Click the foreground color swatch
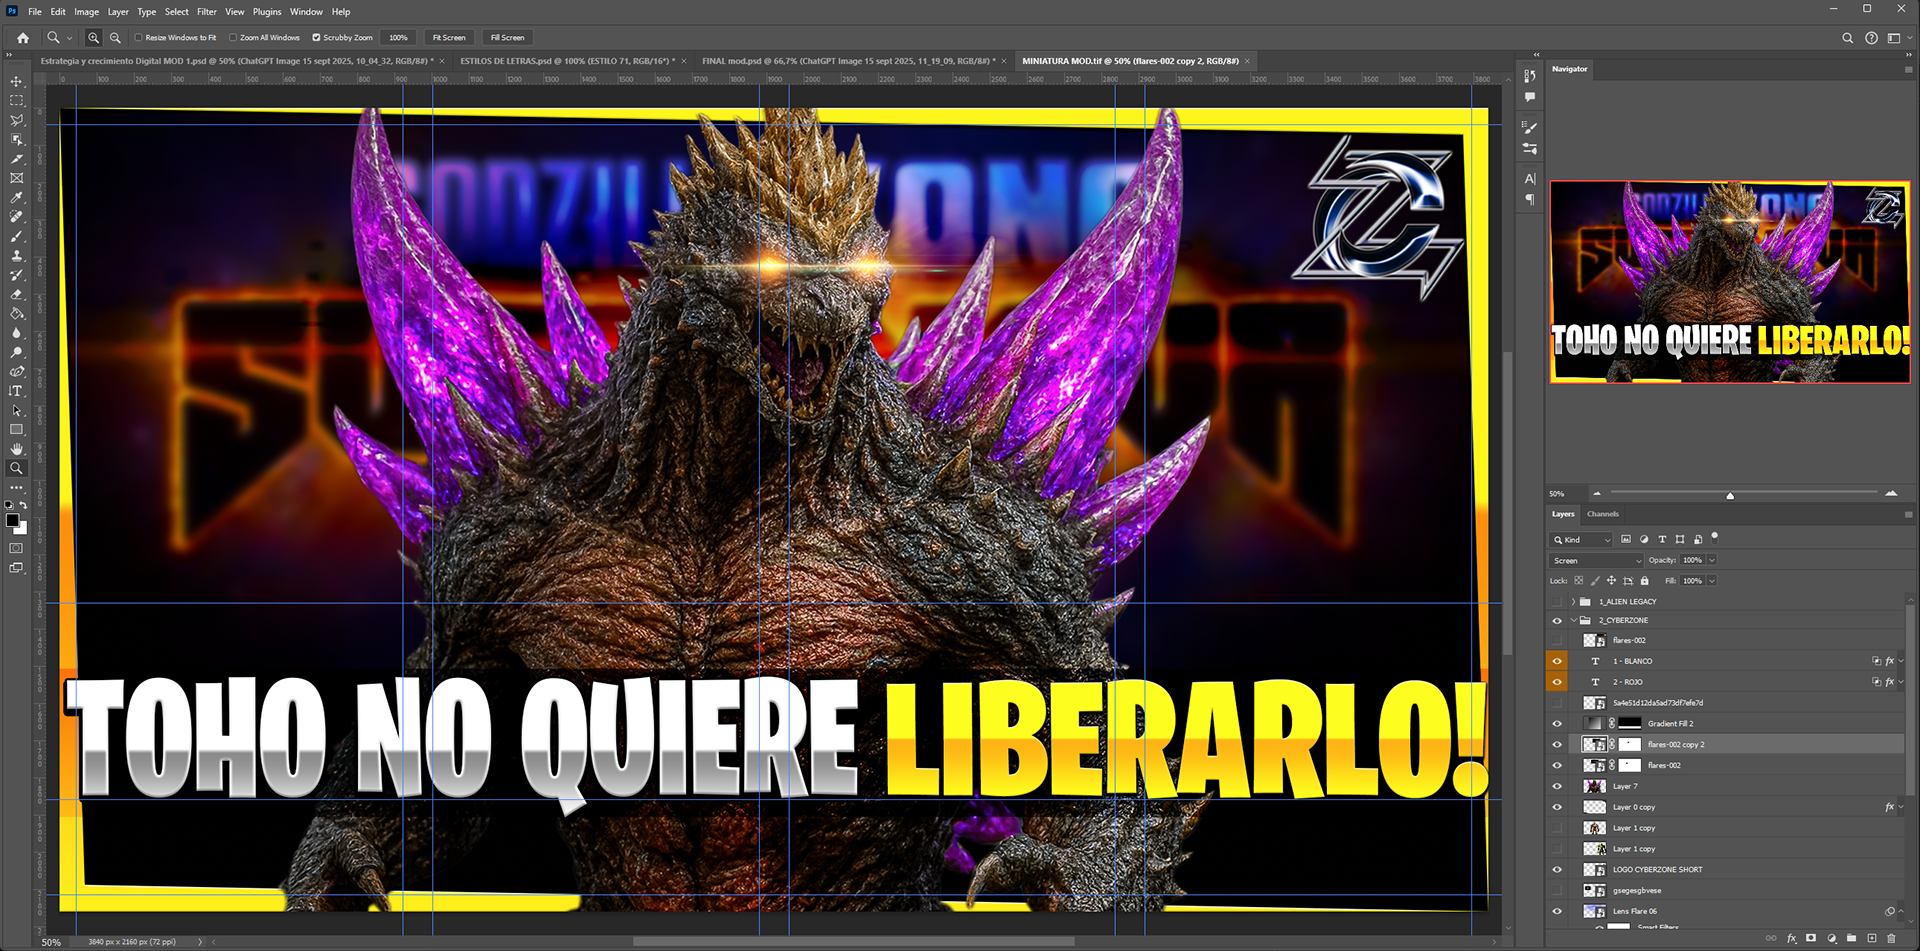 (x=12, y=520)
